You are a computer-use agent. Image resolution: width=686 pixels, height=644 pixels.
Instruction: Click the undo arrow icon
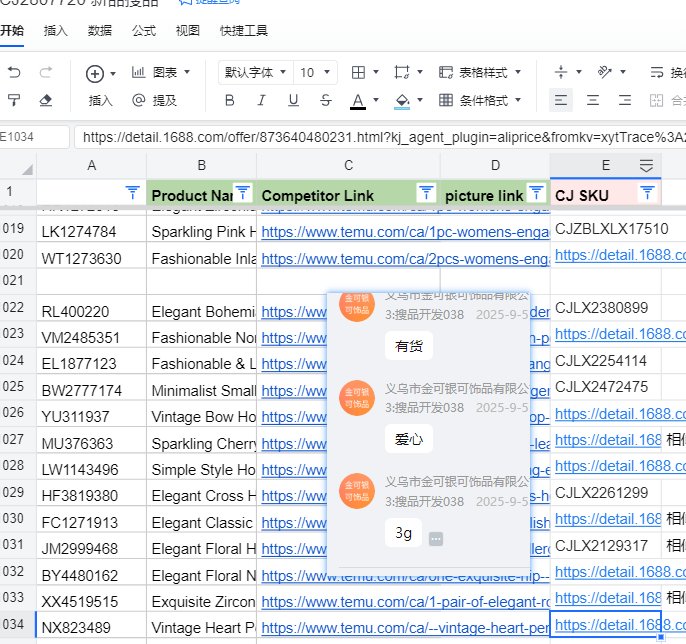(x=14, y=72)
